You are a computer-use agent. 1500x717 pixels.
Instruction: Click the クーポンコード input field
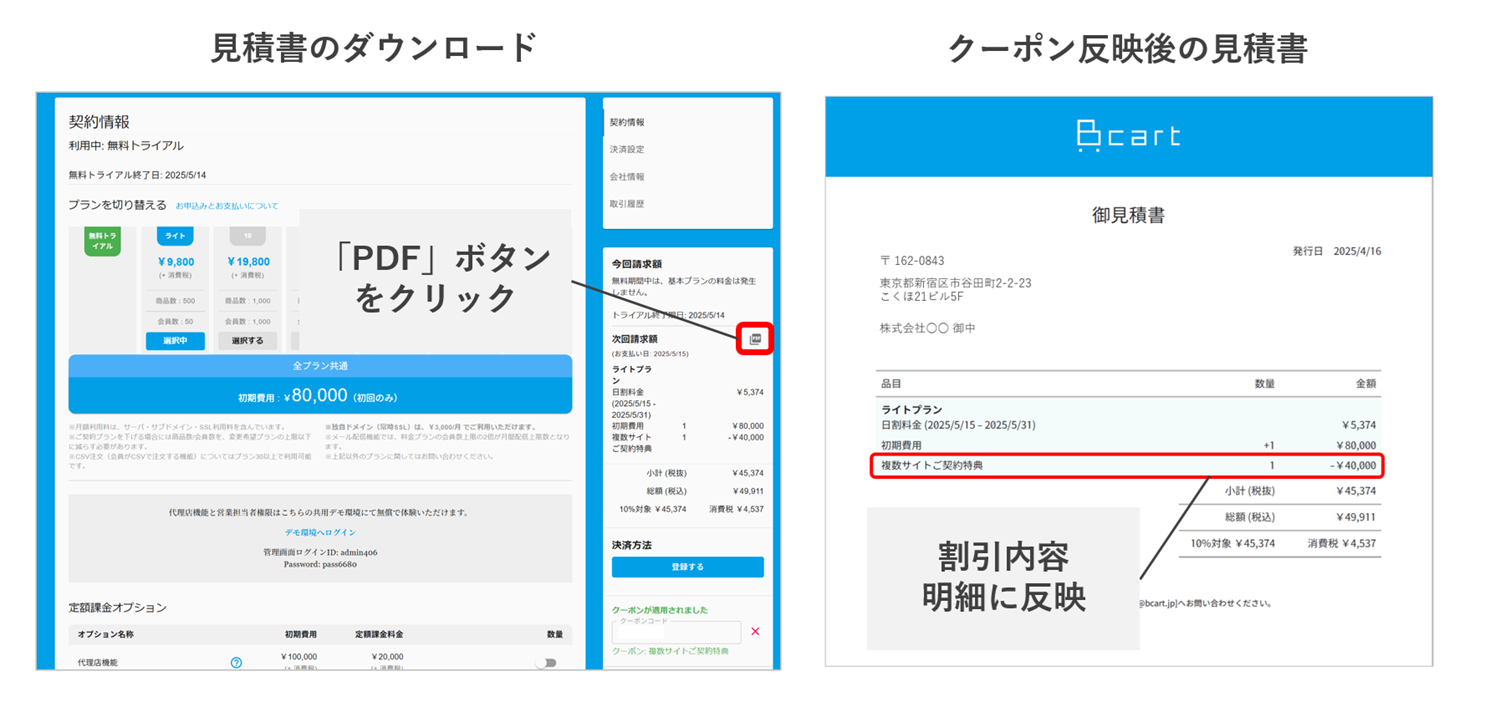point(677,632)
